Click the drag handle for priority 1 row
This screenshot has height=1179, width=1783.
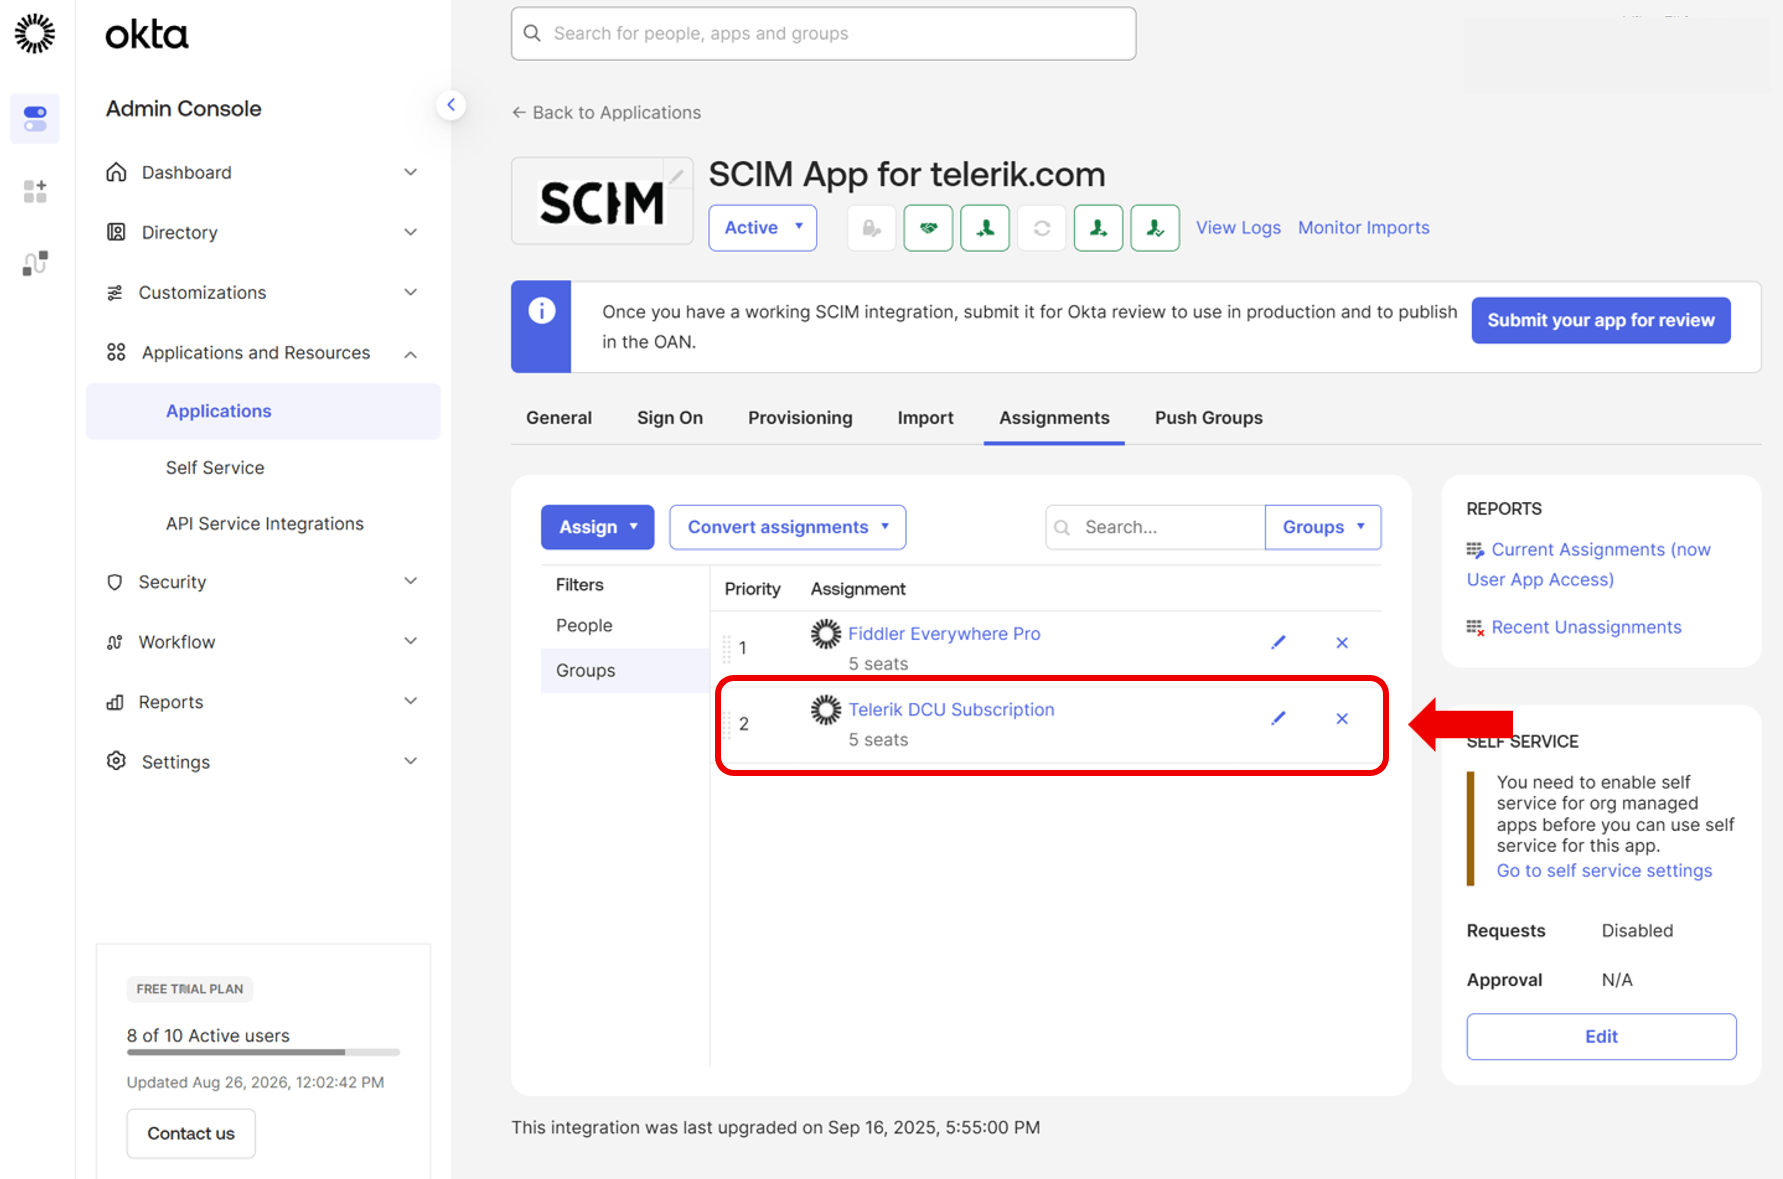(727, 648)
